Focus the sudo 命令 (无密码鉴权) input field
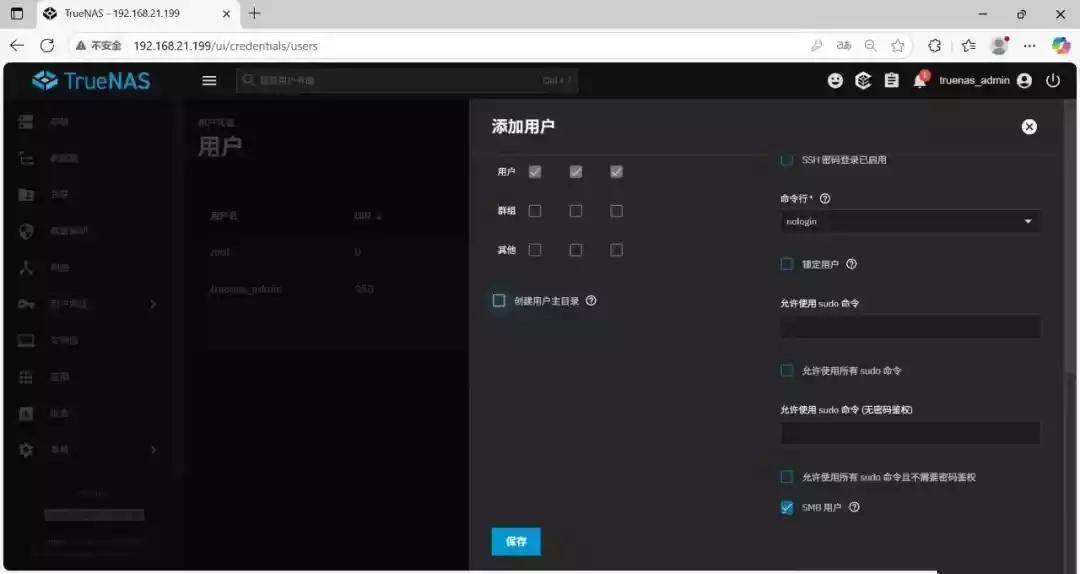Screen dimensions: 1080x574 [910, 433]
